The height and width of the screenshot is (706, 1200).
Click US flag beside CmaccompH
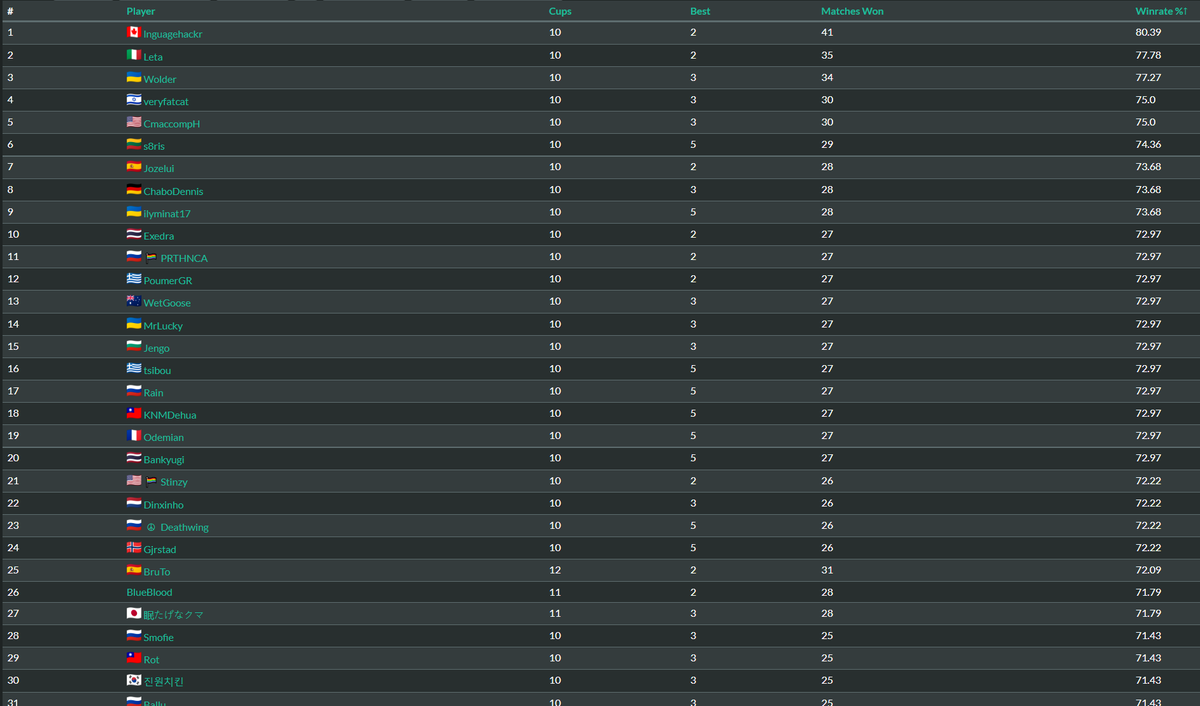pos(134,122)
